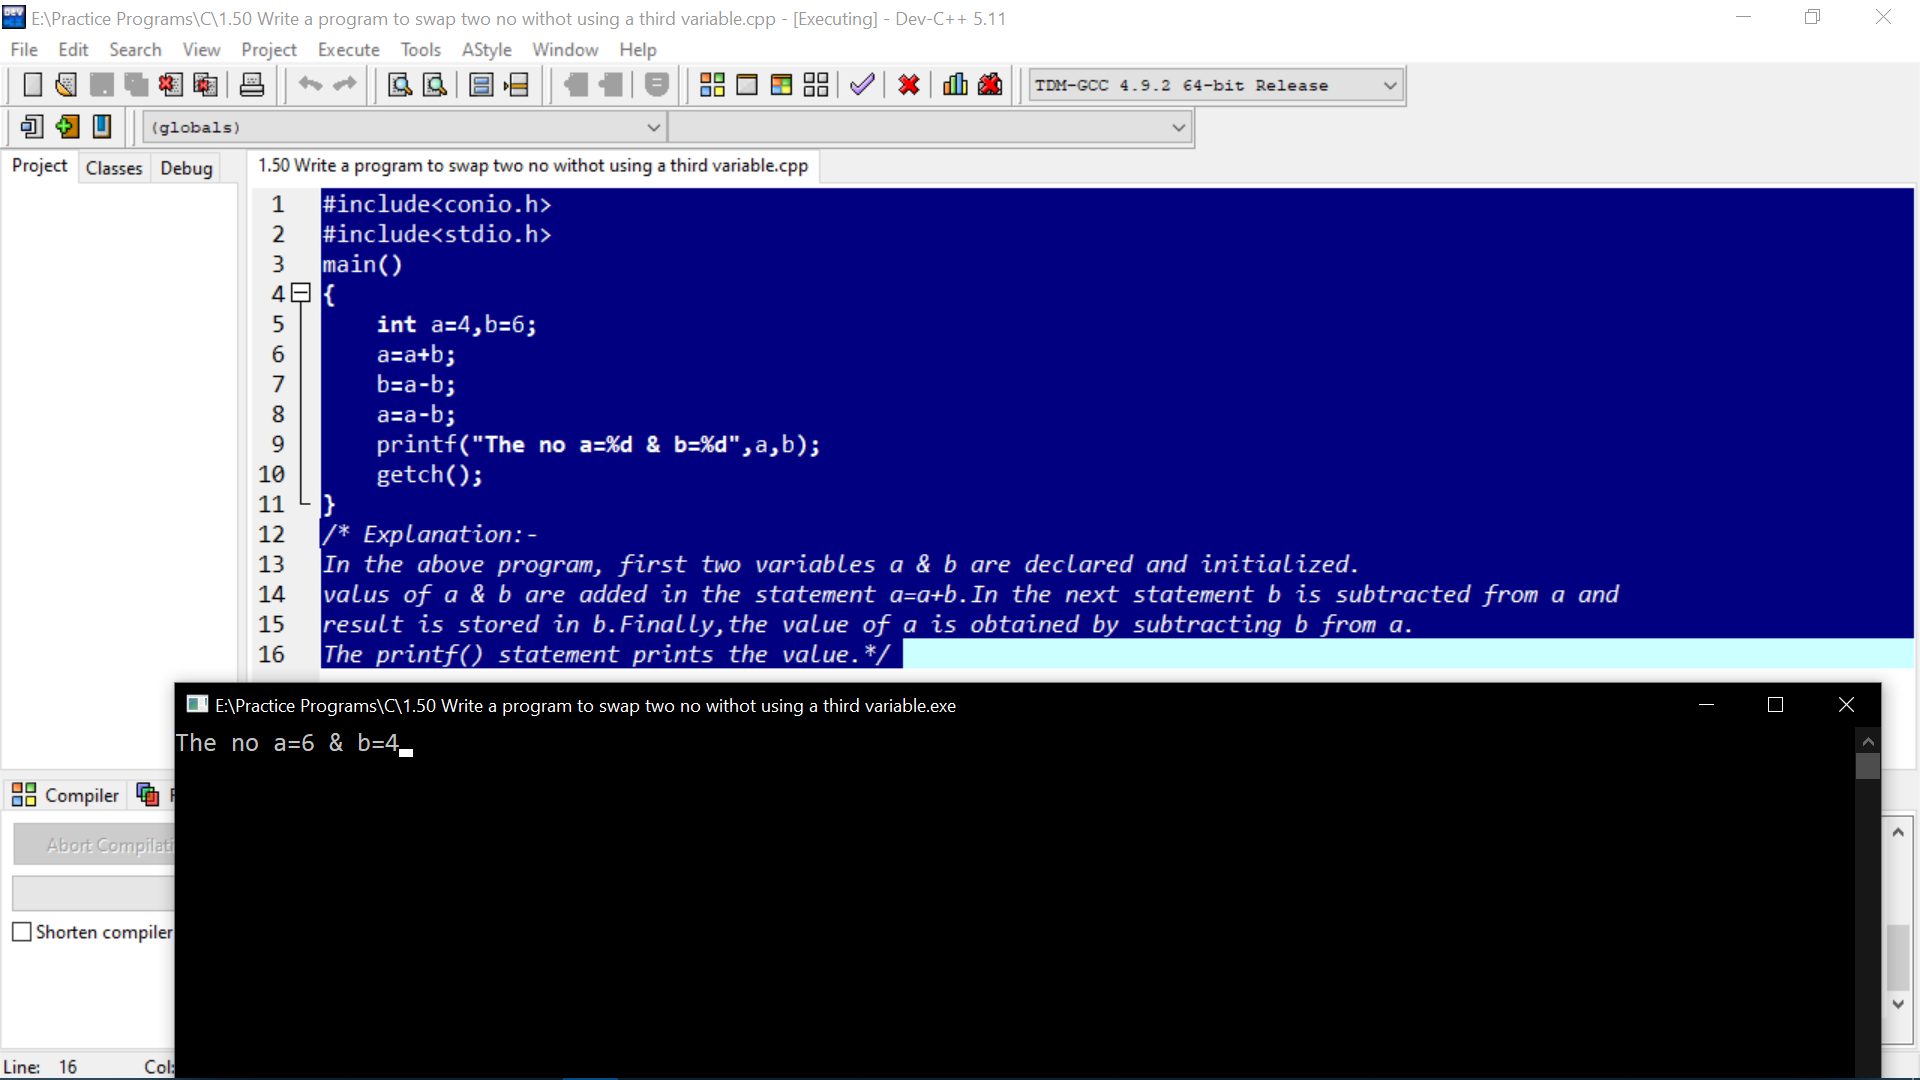Screen dimensions: 1920x1080
Task: Open the Execute menu
Action: click(x=349, y=49)
